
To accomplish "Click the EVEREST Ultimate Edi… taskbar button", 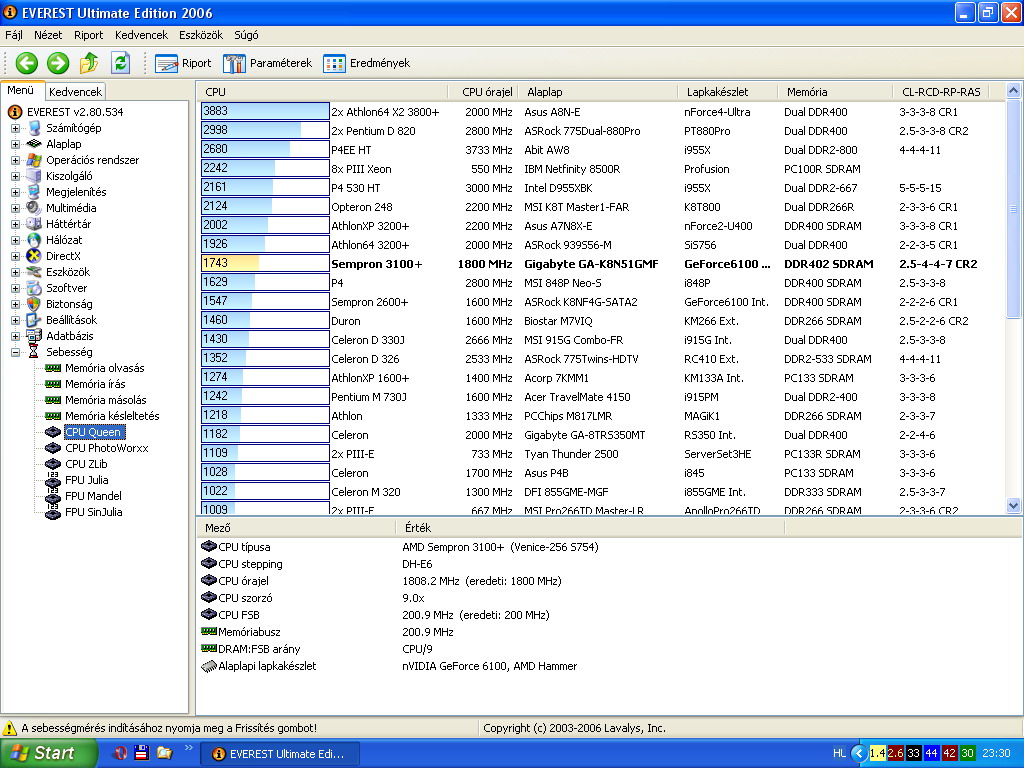I will (279, 754).
